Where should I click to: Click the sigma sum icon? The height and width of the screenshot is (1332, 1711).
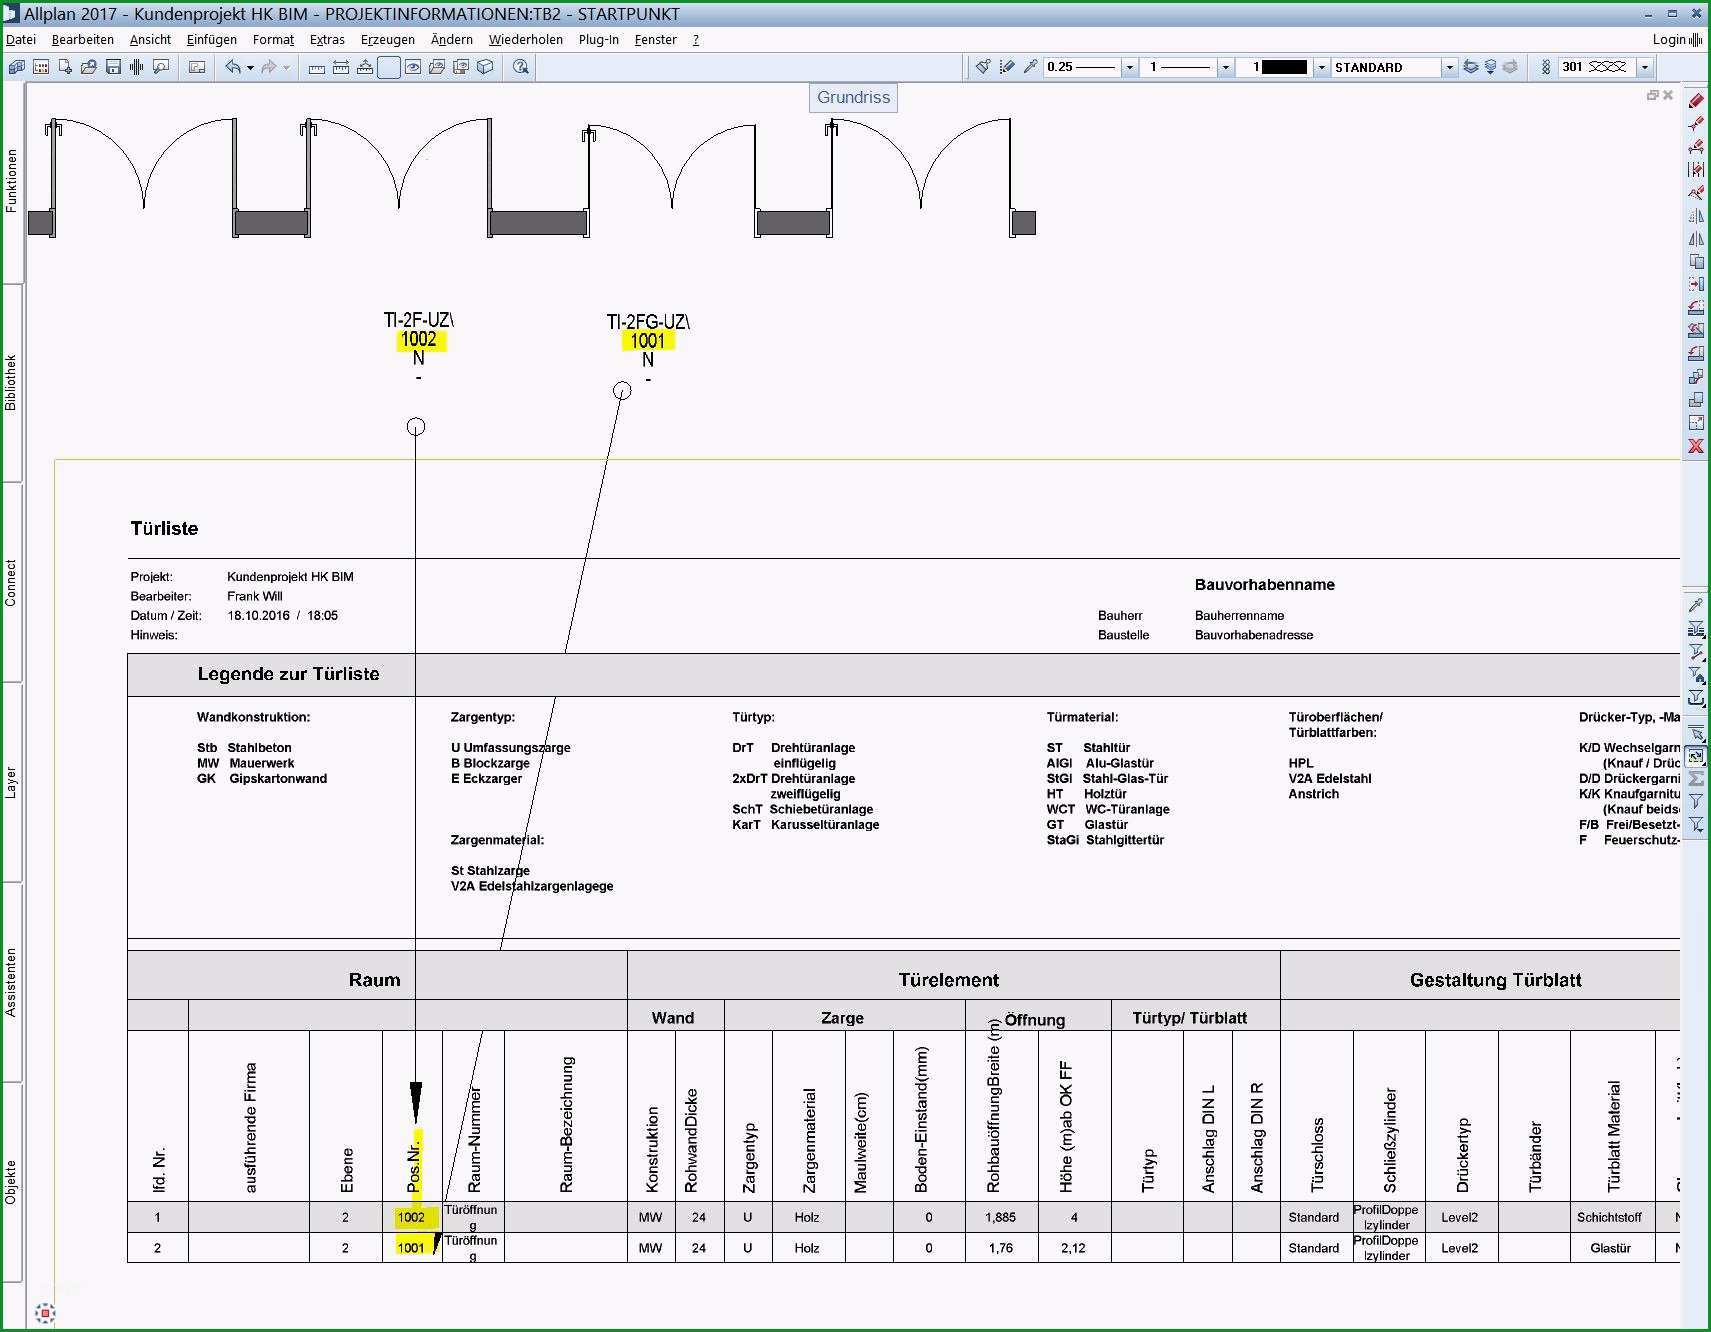[x=1696, y=778]
